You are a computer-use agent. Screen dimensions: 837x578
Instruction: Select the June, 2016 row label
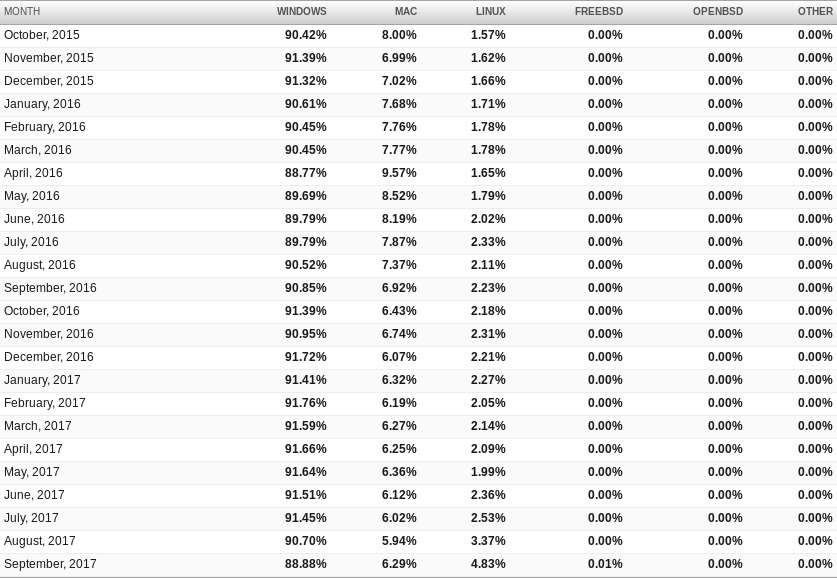[34, 219]
